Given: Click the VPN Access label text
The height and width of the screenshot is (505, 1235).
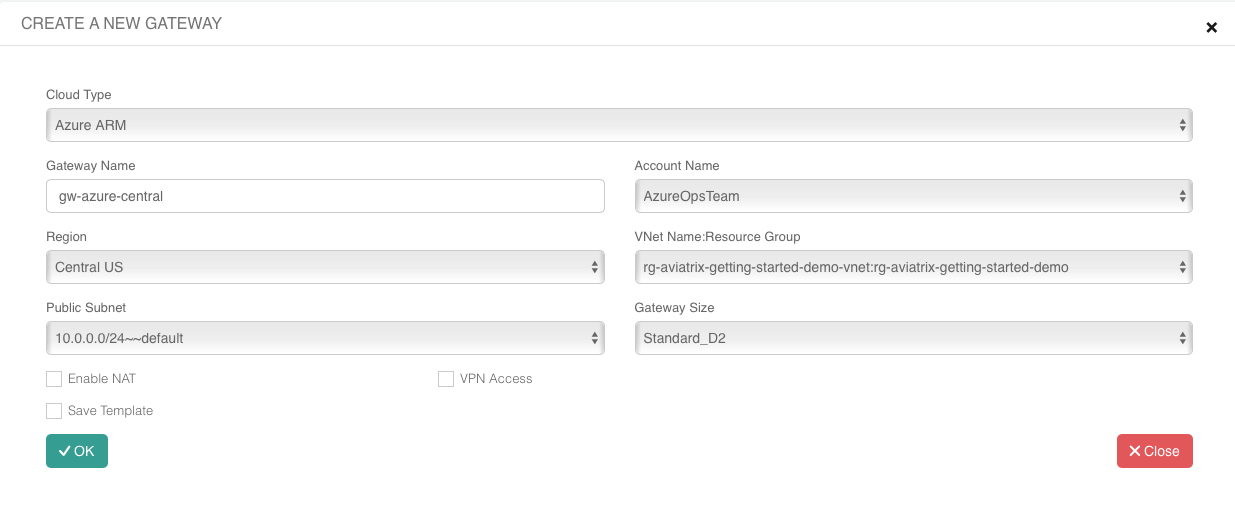Looking at the screenshot, I should pos(496,379).
